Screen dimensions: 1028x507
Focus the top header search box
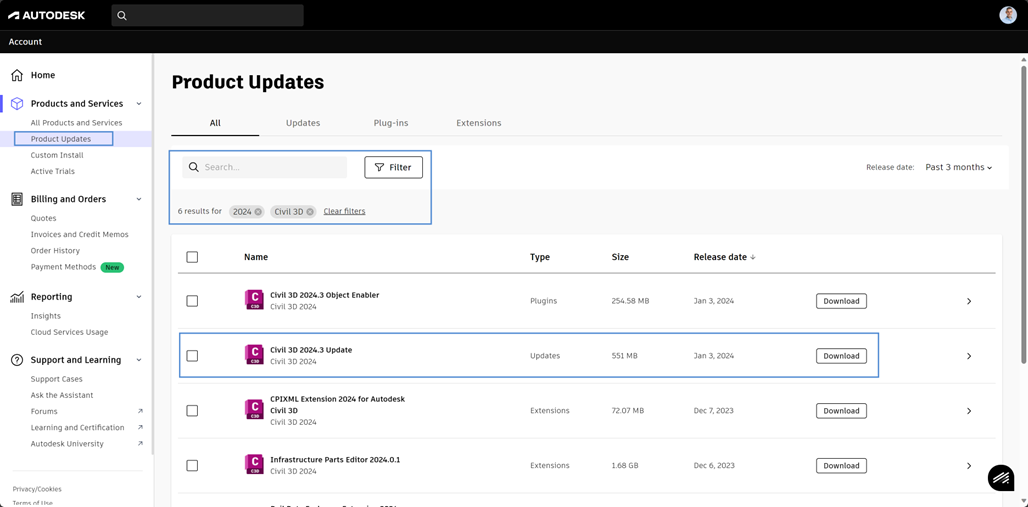[207, 16]
